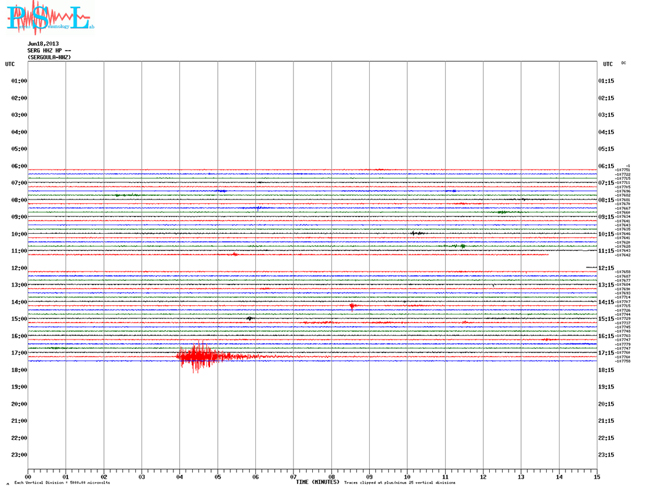Screen dimensions: 660x495
Task: Click the black spike on the 10:00 trace
Action: pos(416,233)
